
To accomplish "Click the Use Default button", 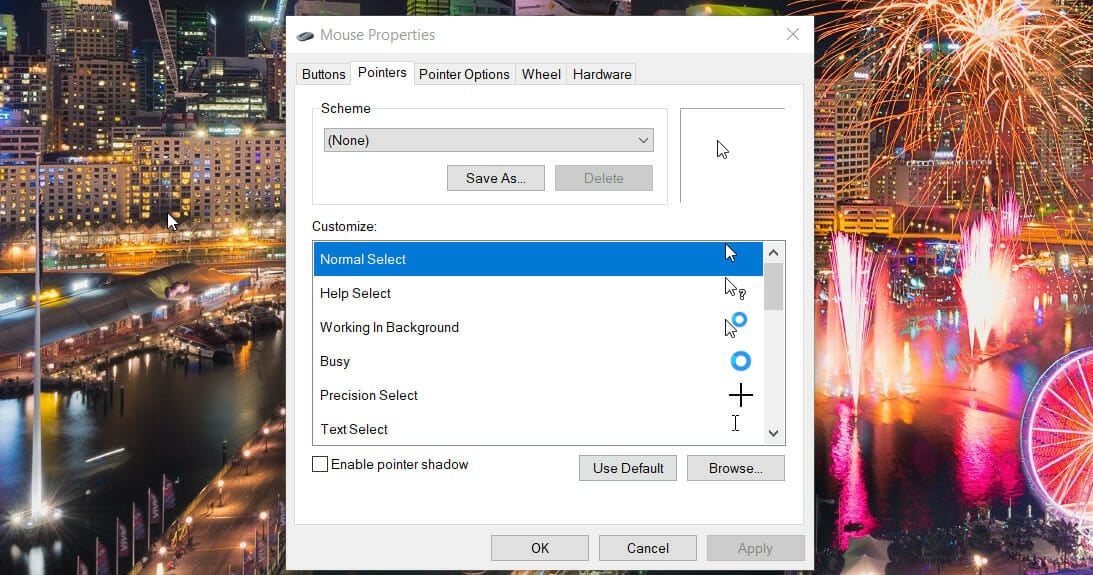I will tap(628, 468).
